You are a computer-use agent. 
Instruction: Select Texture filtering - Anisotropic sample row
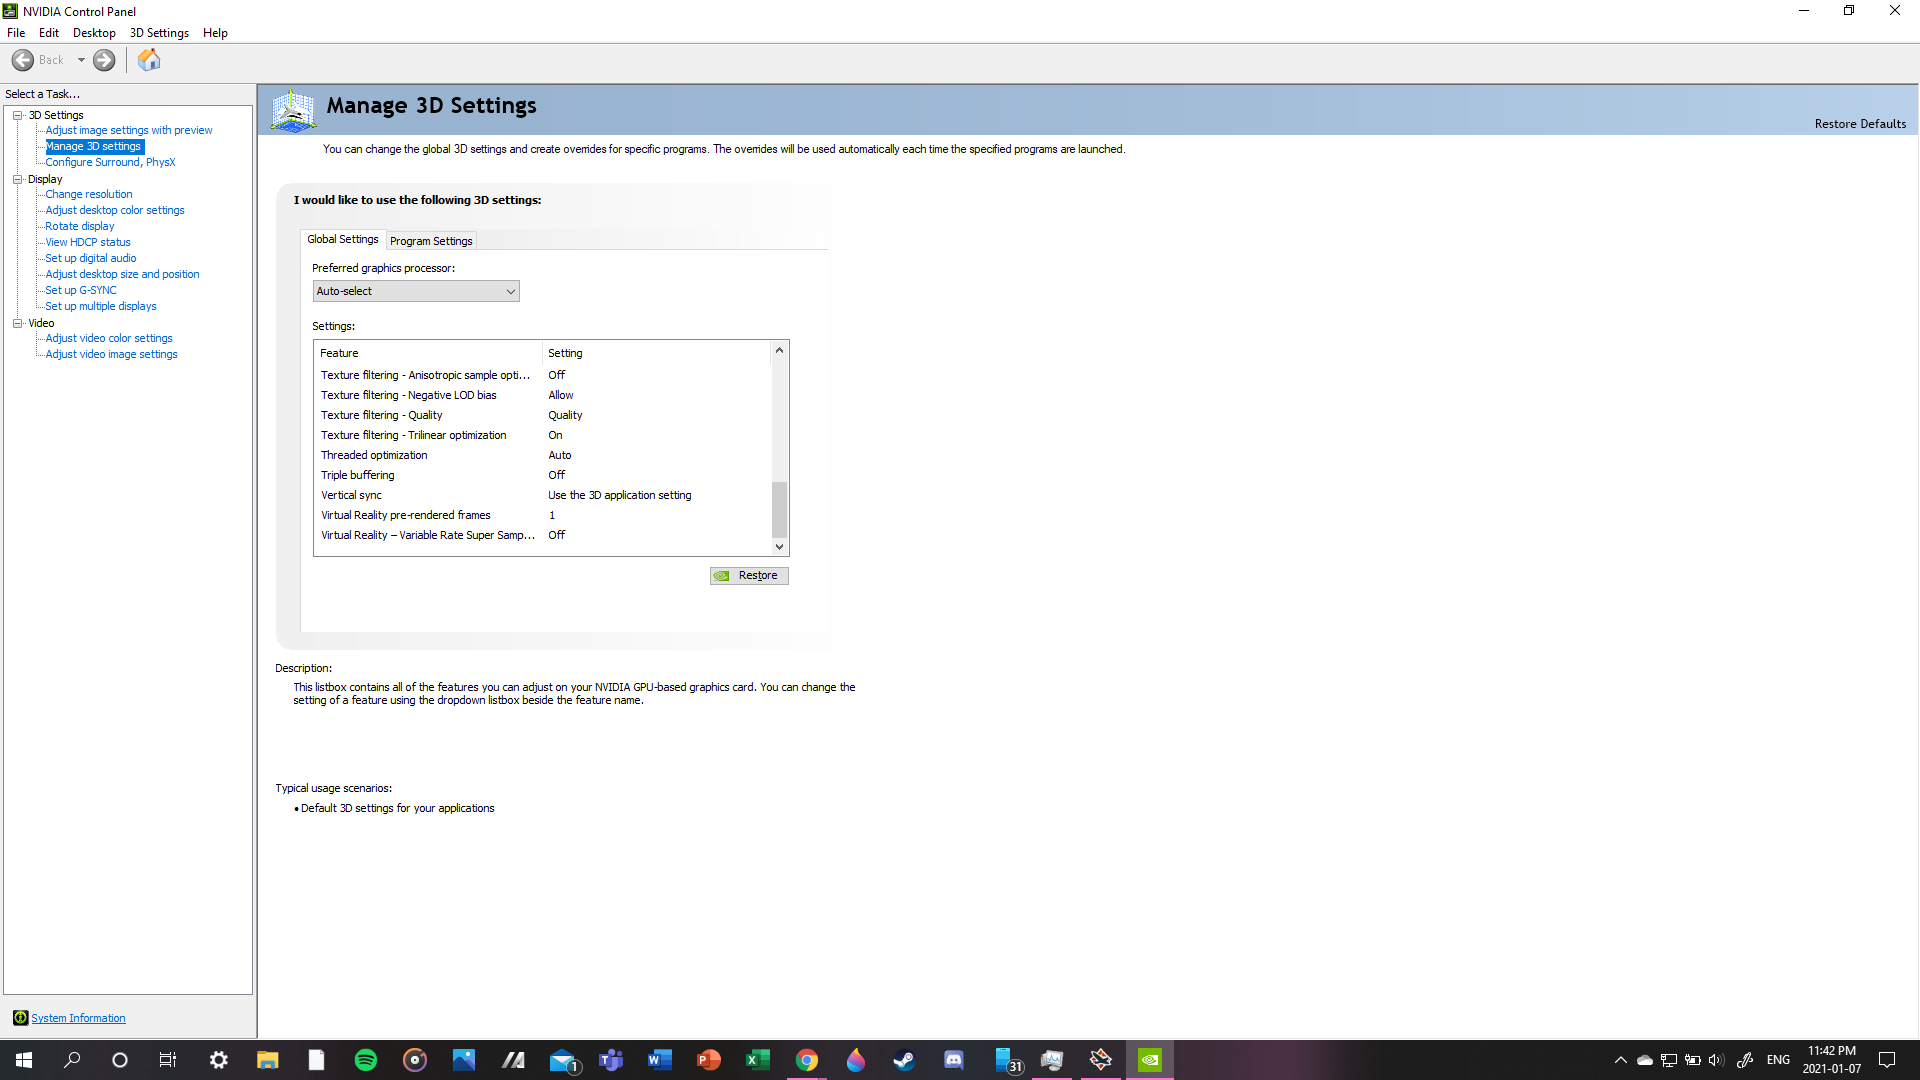(543, 375)
